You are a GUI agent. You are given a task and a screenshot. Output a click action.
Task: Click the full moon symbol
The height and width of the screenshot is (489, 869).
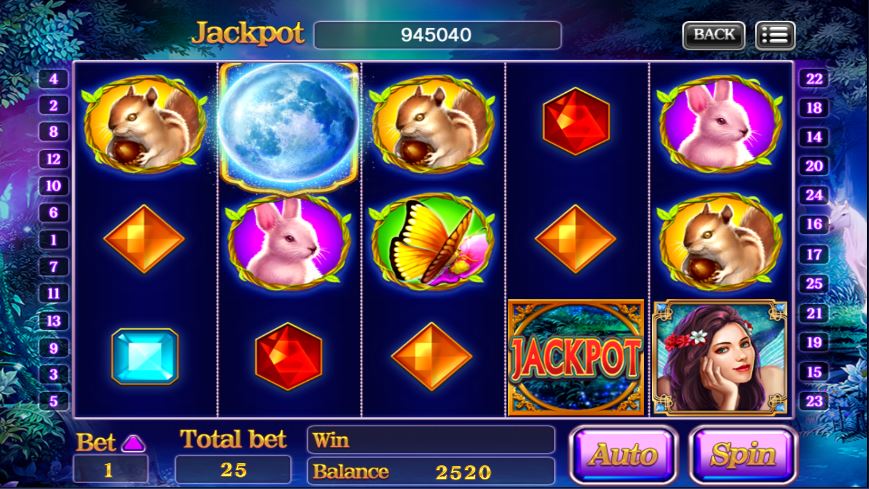(288, 126)
